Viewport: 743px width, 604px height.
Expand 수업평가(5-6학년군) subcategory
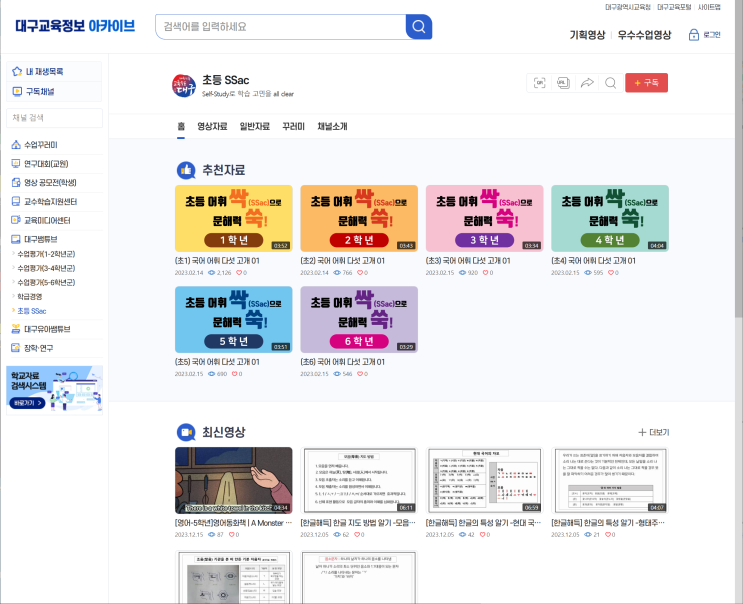tap(46, 282)
